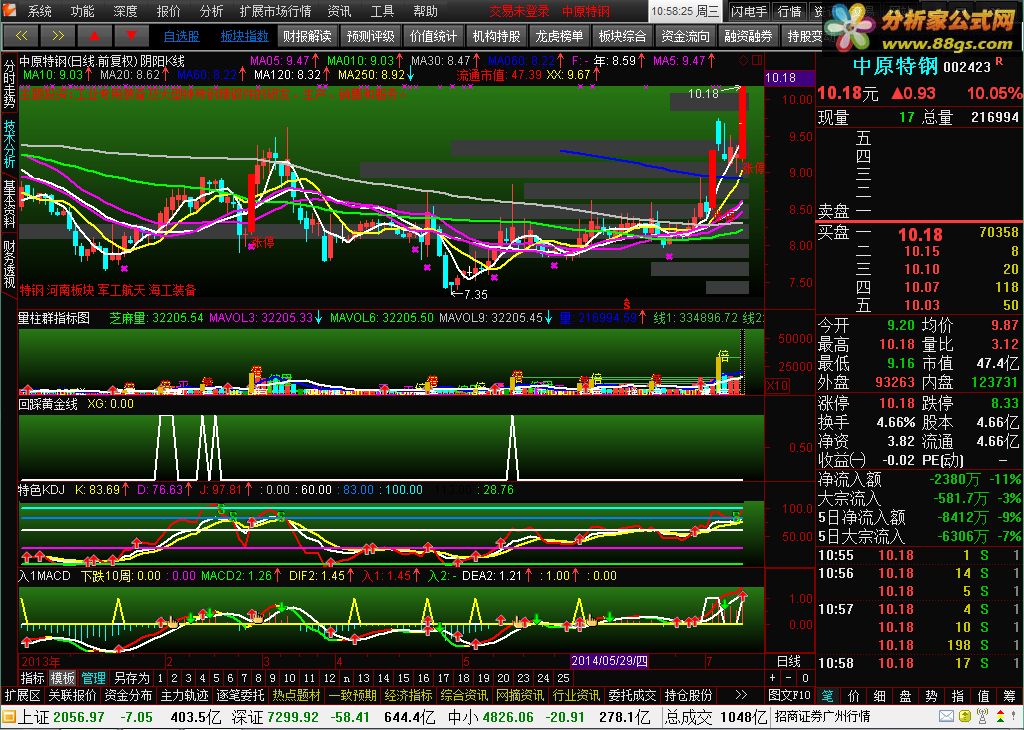The height and width of the screenshot is (730, 1024).
Task: Open the 深度 menu
Action: [125, 11]
